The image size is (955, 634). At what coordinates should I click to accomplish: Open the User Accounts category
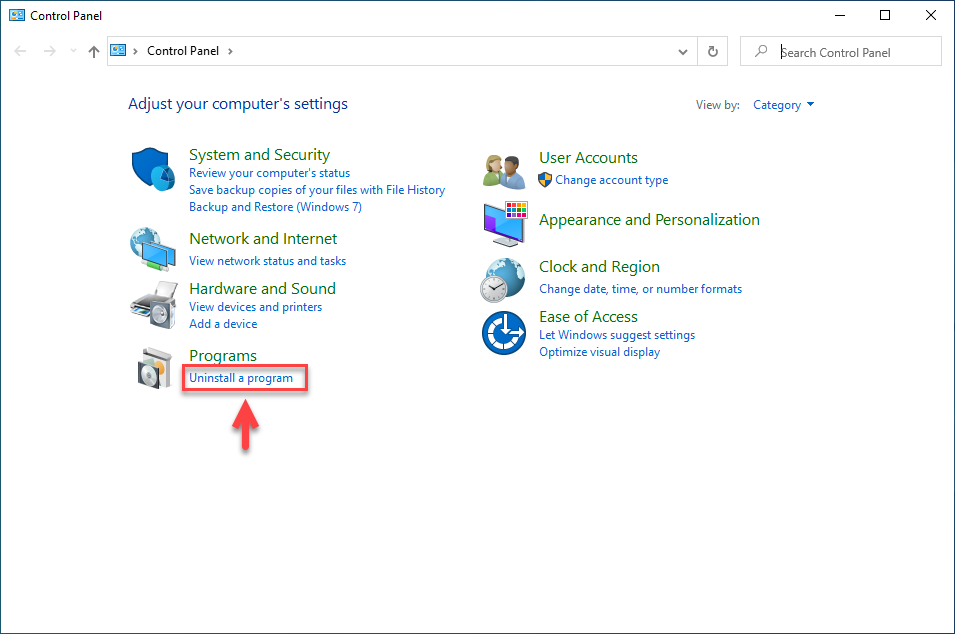588,158
